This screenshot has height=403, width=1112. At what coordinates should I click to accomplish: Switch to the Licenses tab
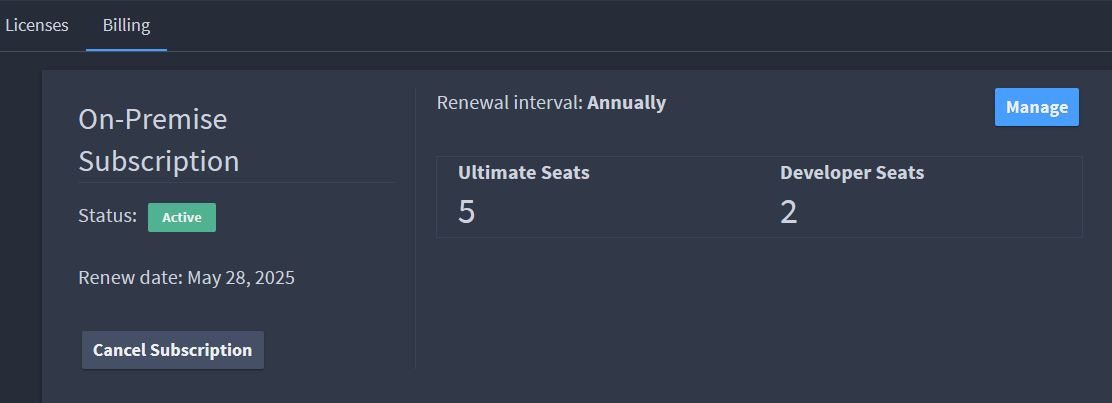[37, 26]
